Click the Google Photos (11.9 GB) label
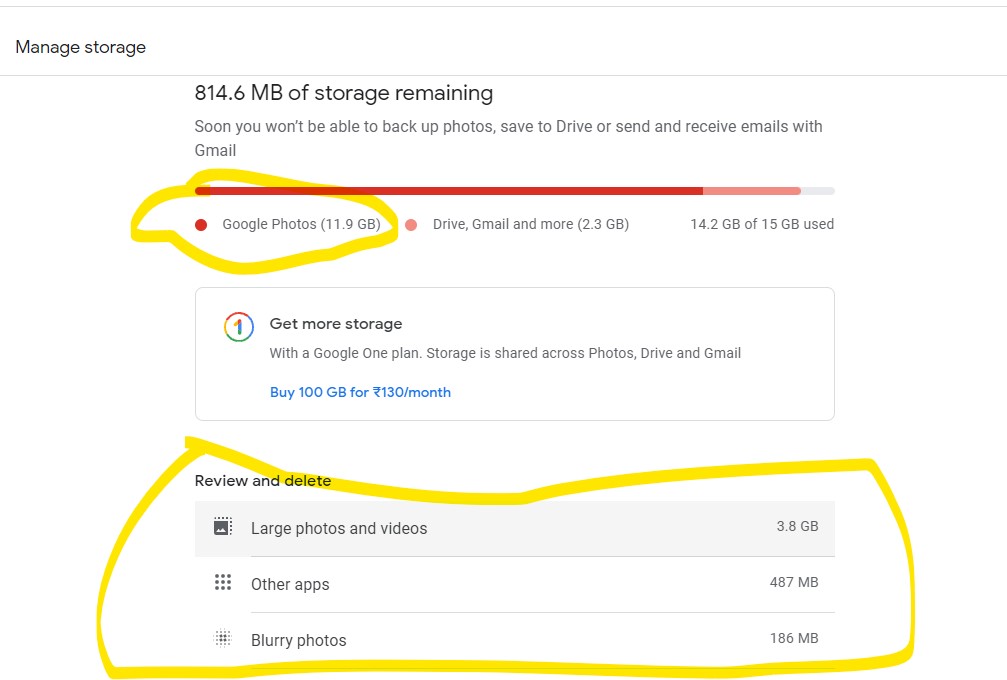The height and width of the screenshot is (680, 1007). coord(301,224)
